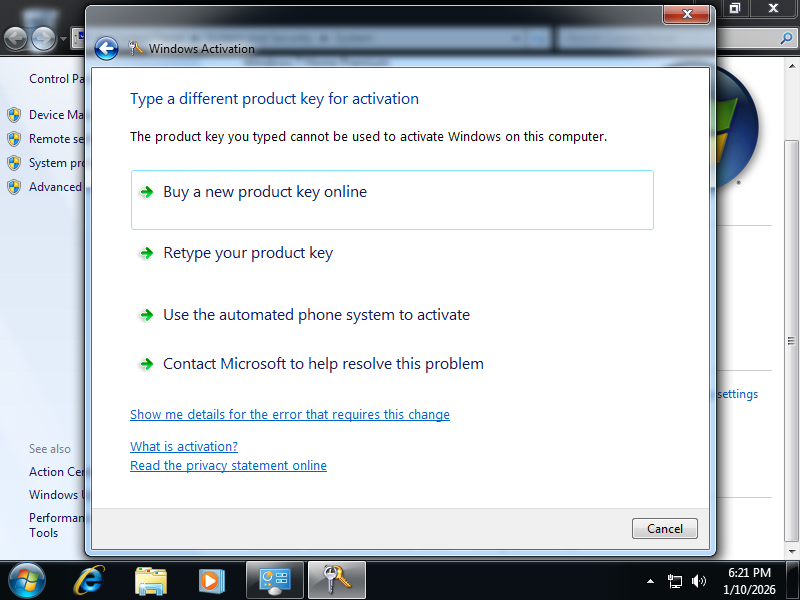Open Action Center under See also

click(x=56, y=472)
